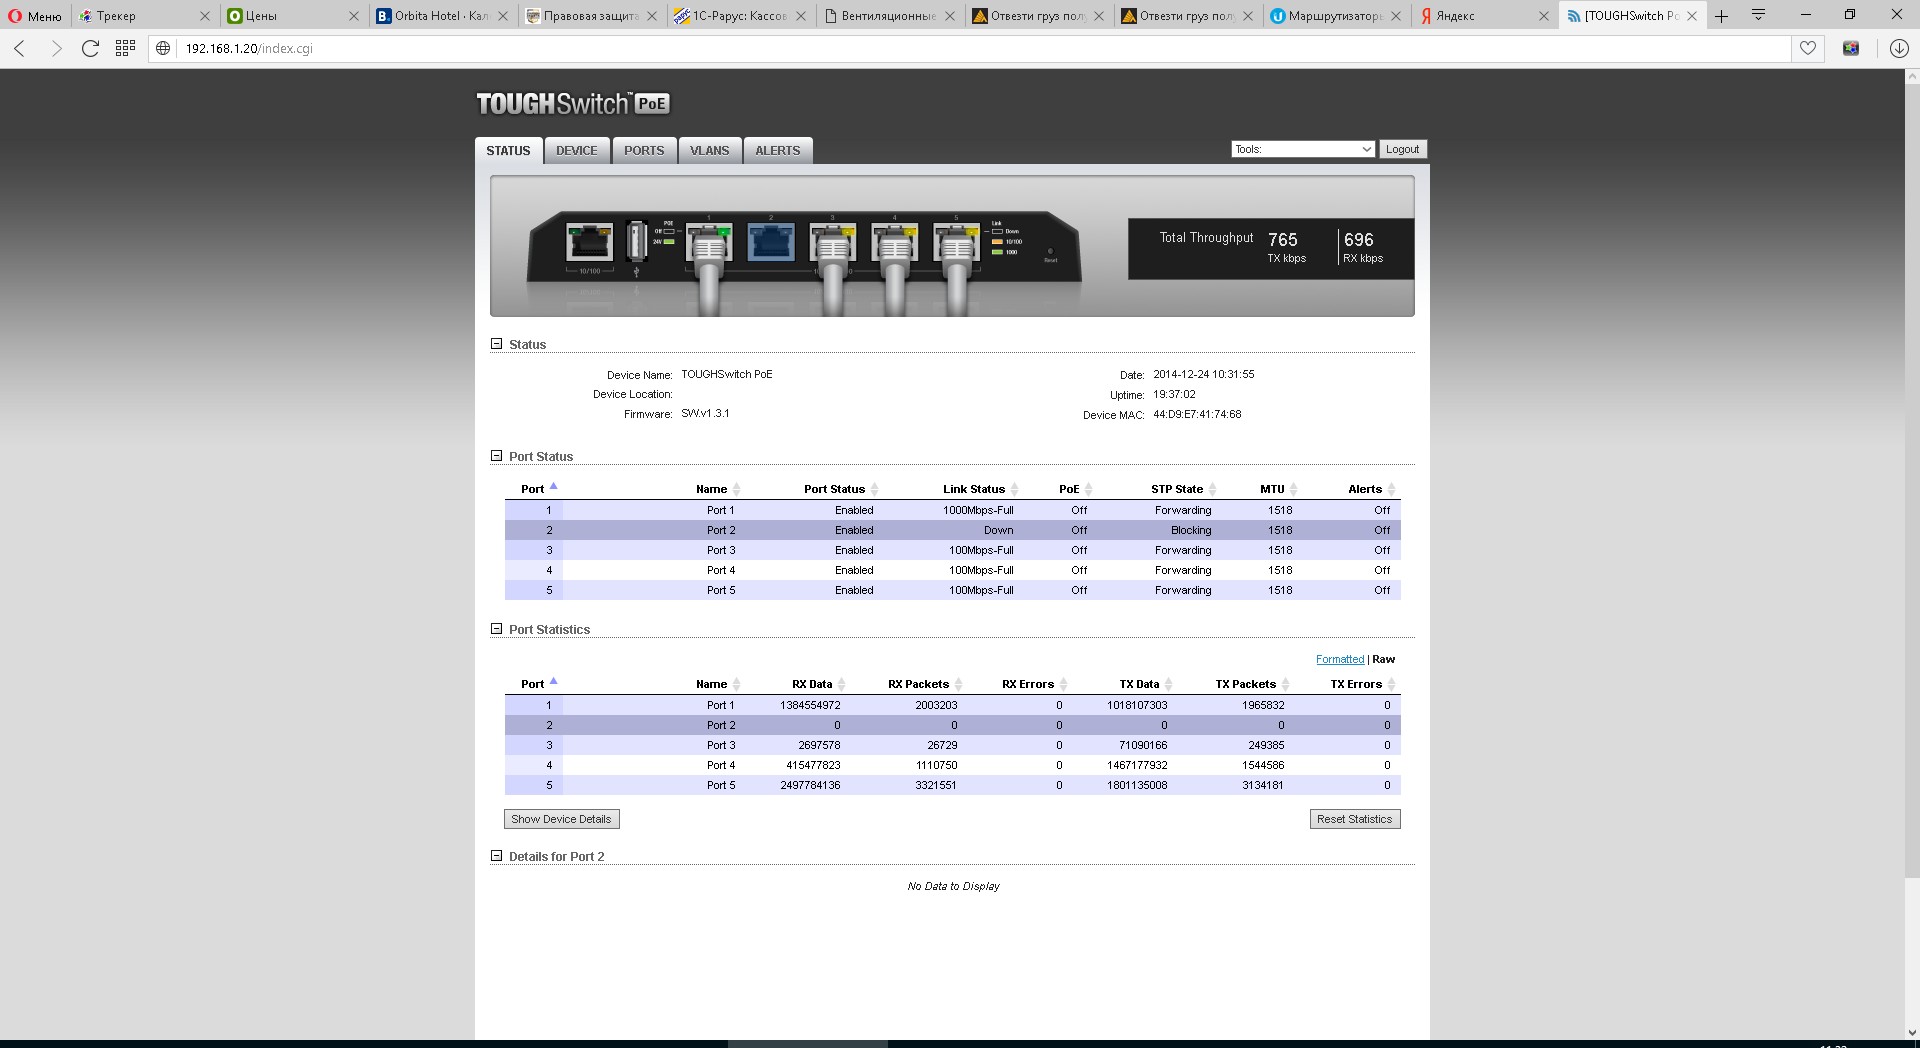1920x1048 pixels.
Task: Click the management port on switch image
Action: [x=589, y=241]
